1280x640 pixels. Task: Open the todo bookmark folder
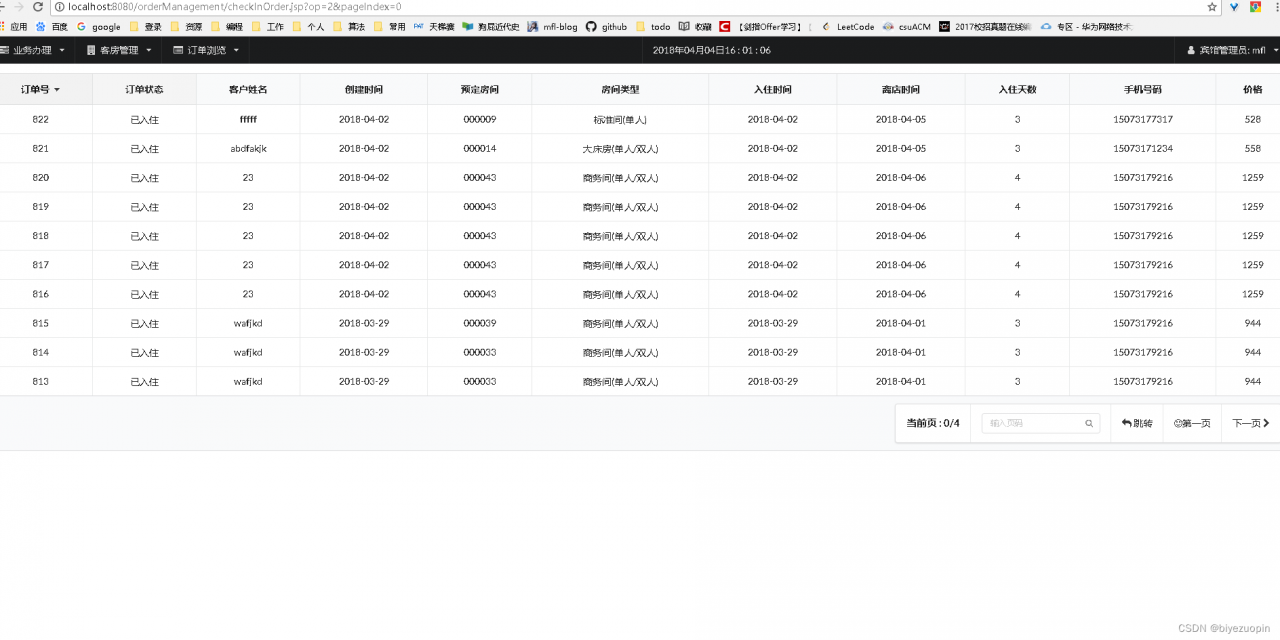tap(653, 27)
